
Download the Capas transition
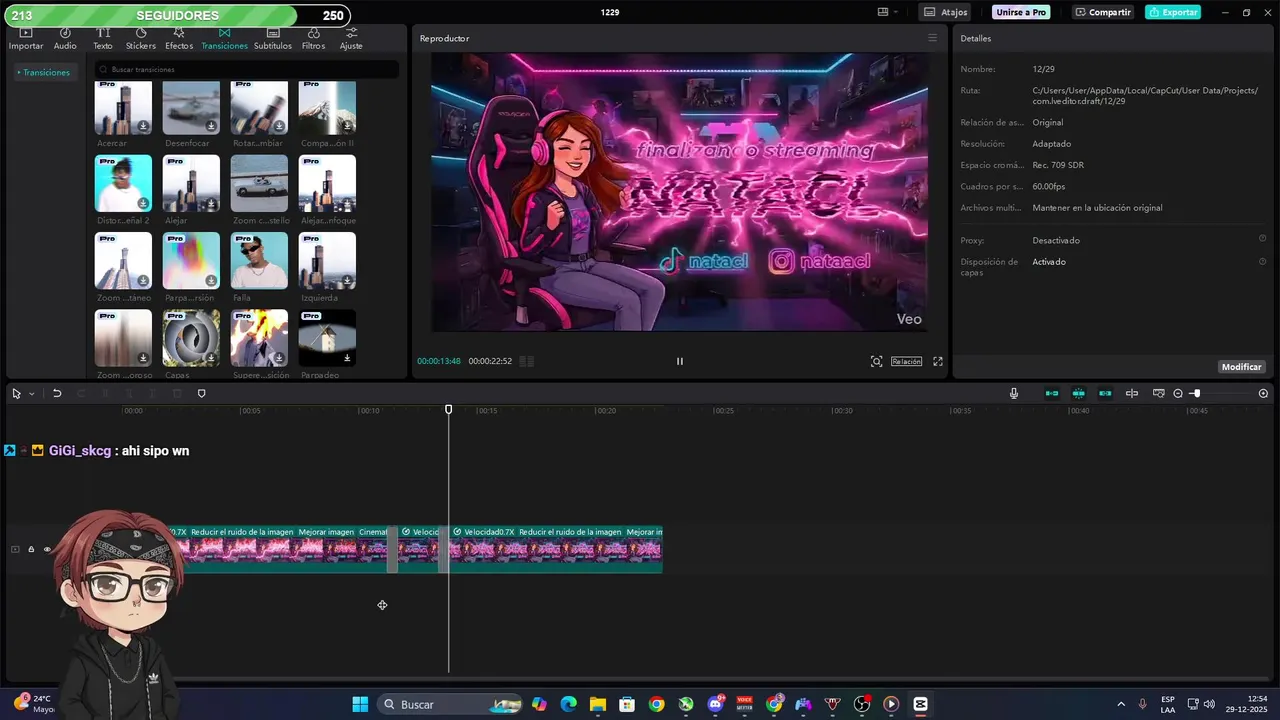tap(211, 358)
